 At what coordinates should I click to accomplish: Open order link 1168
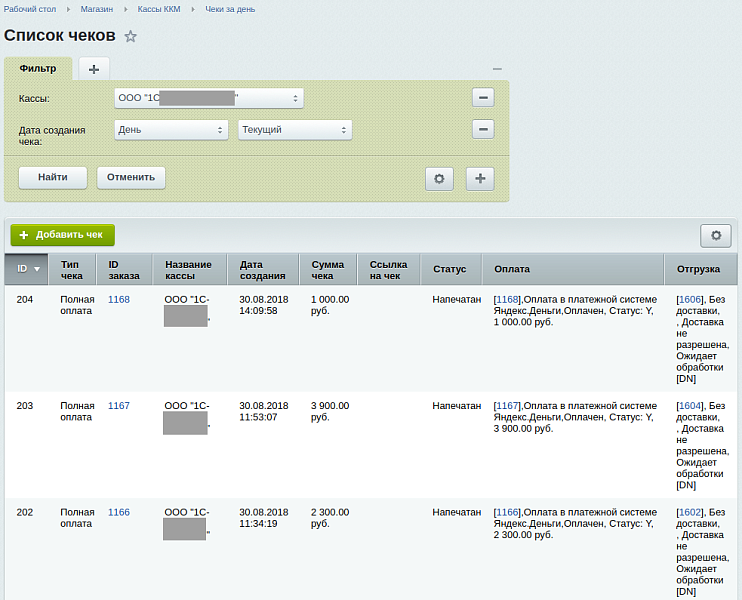119,299
